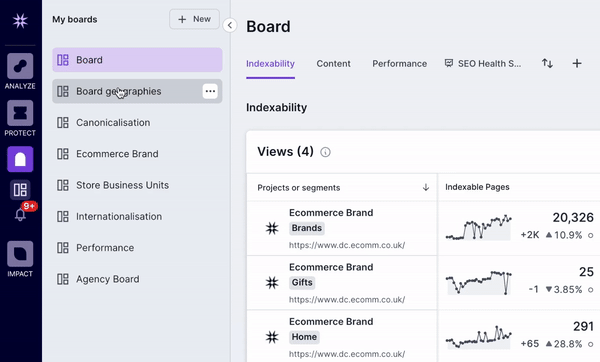Click the 28.8% increase indicator
The height and width of the screenshot is (362, 600).
(x=564, y=344)
